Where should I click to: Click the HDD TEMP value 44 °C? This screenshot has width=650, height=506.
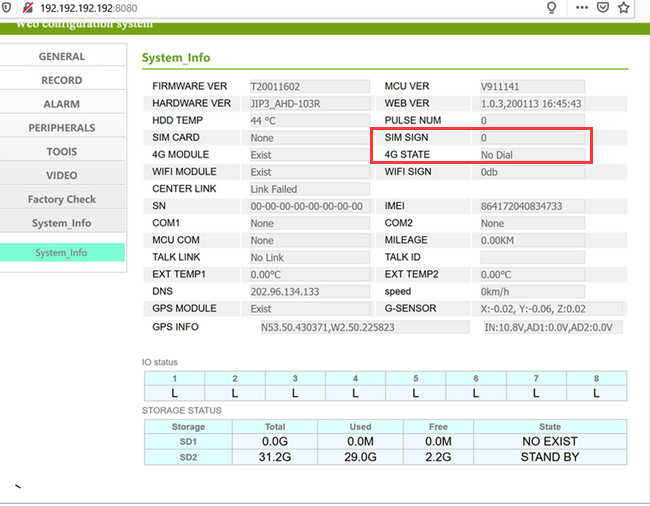[x=310, y=121]
